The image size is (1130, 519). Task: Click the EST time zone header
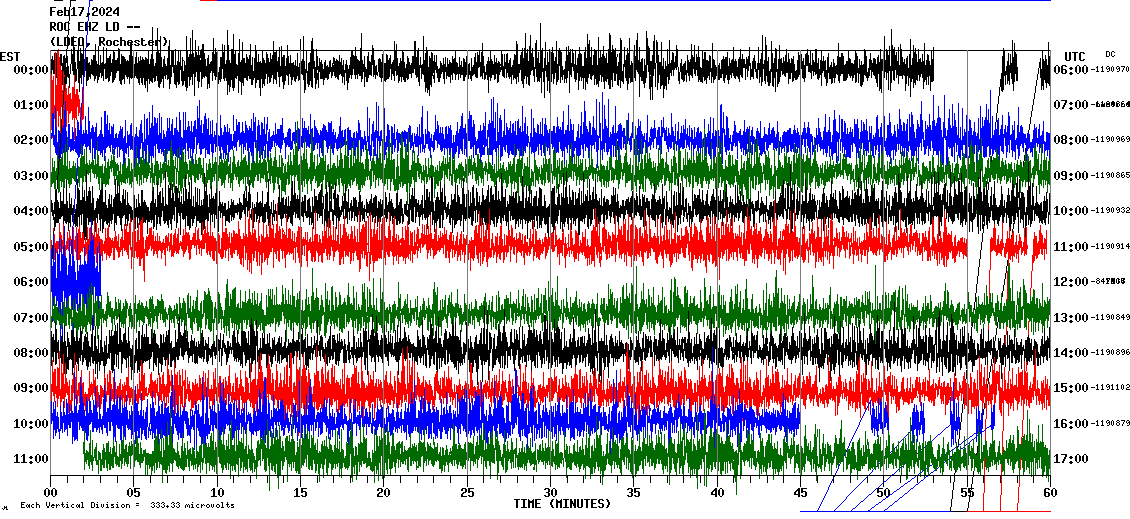tap(10, 56)
